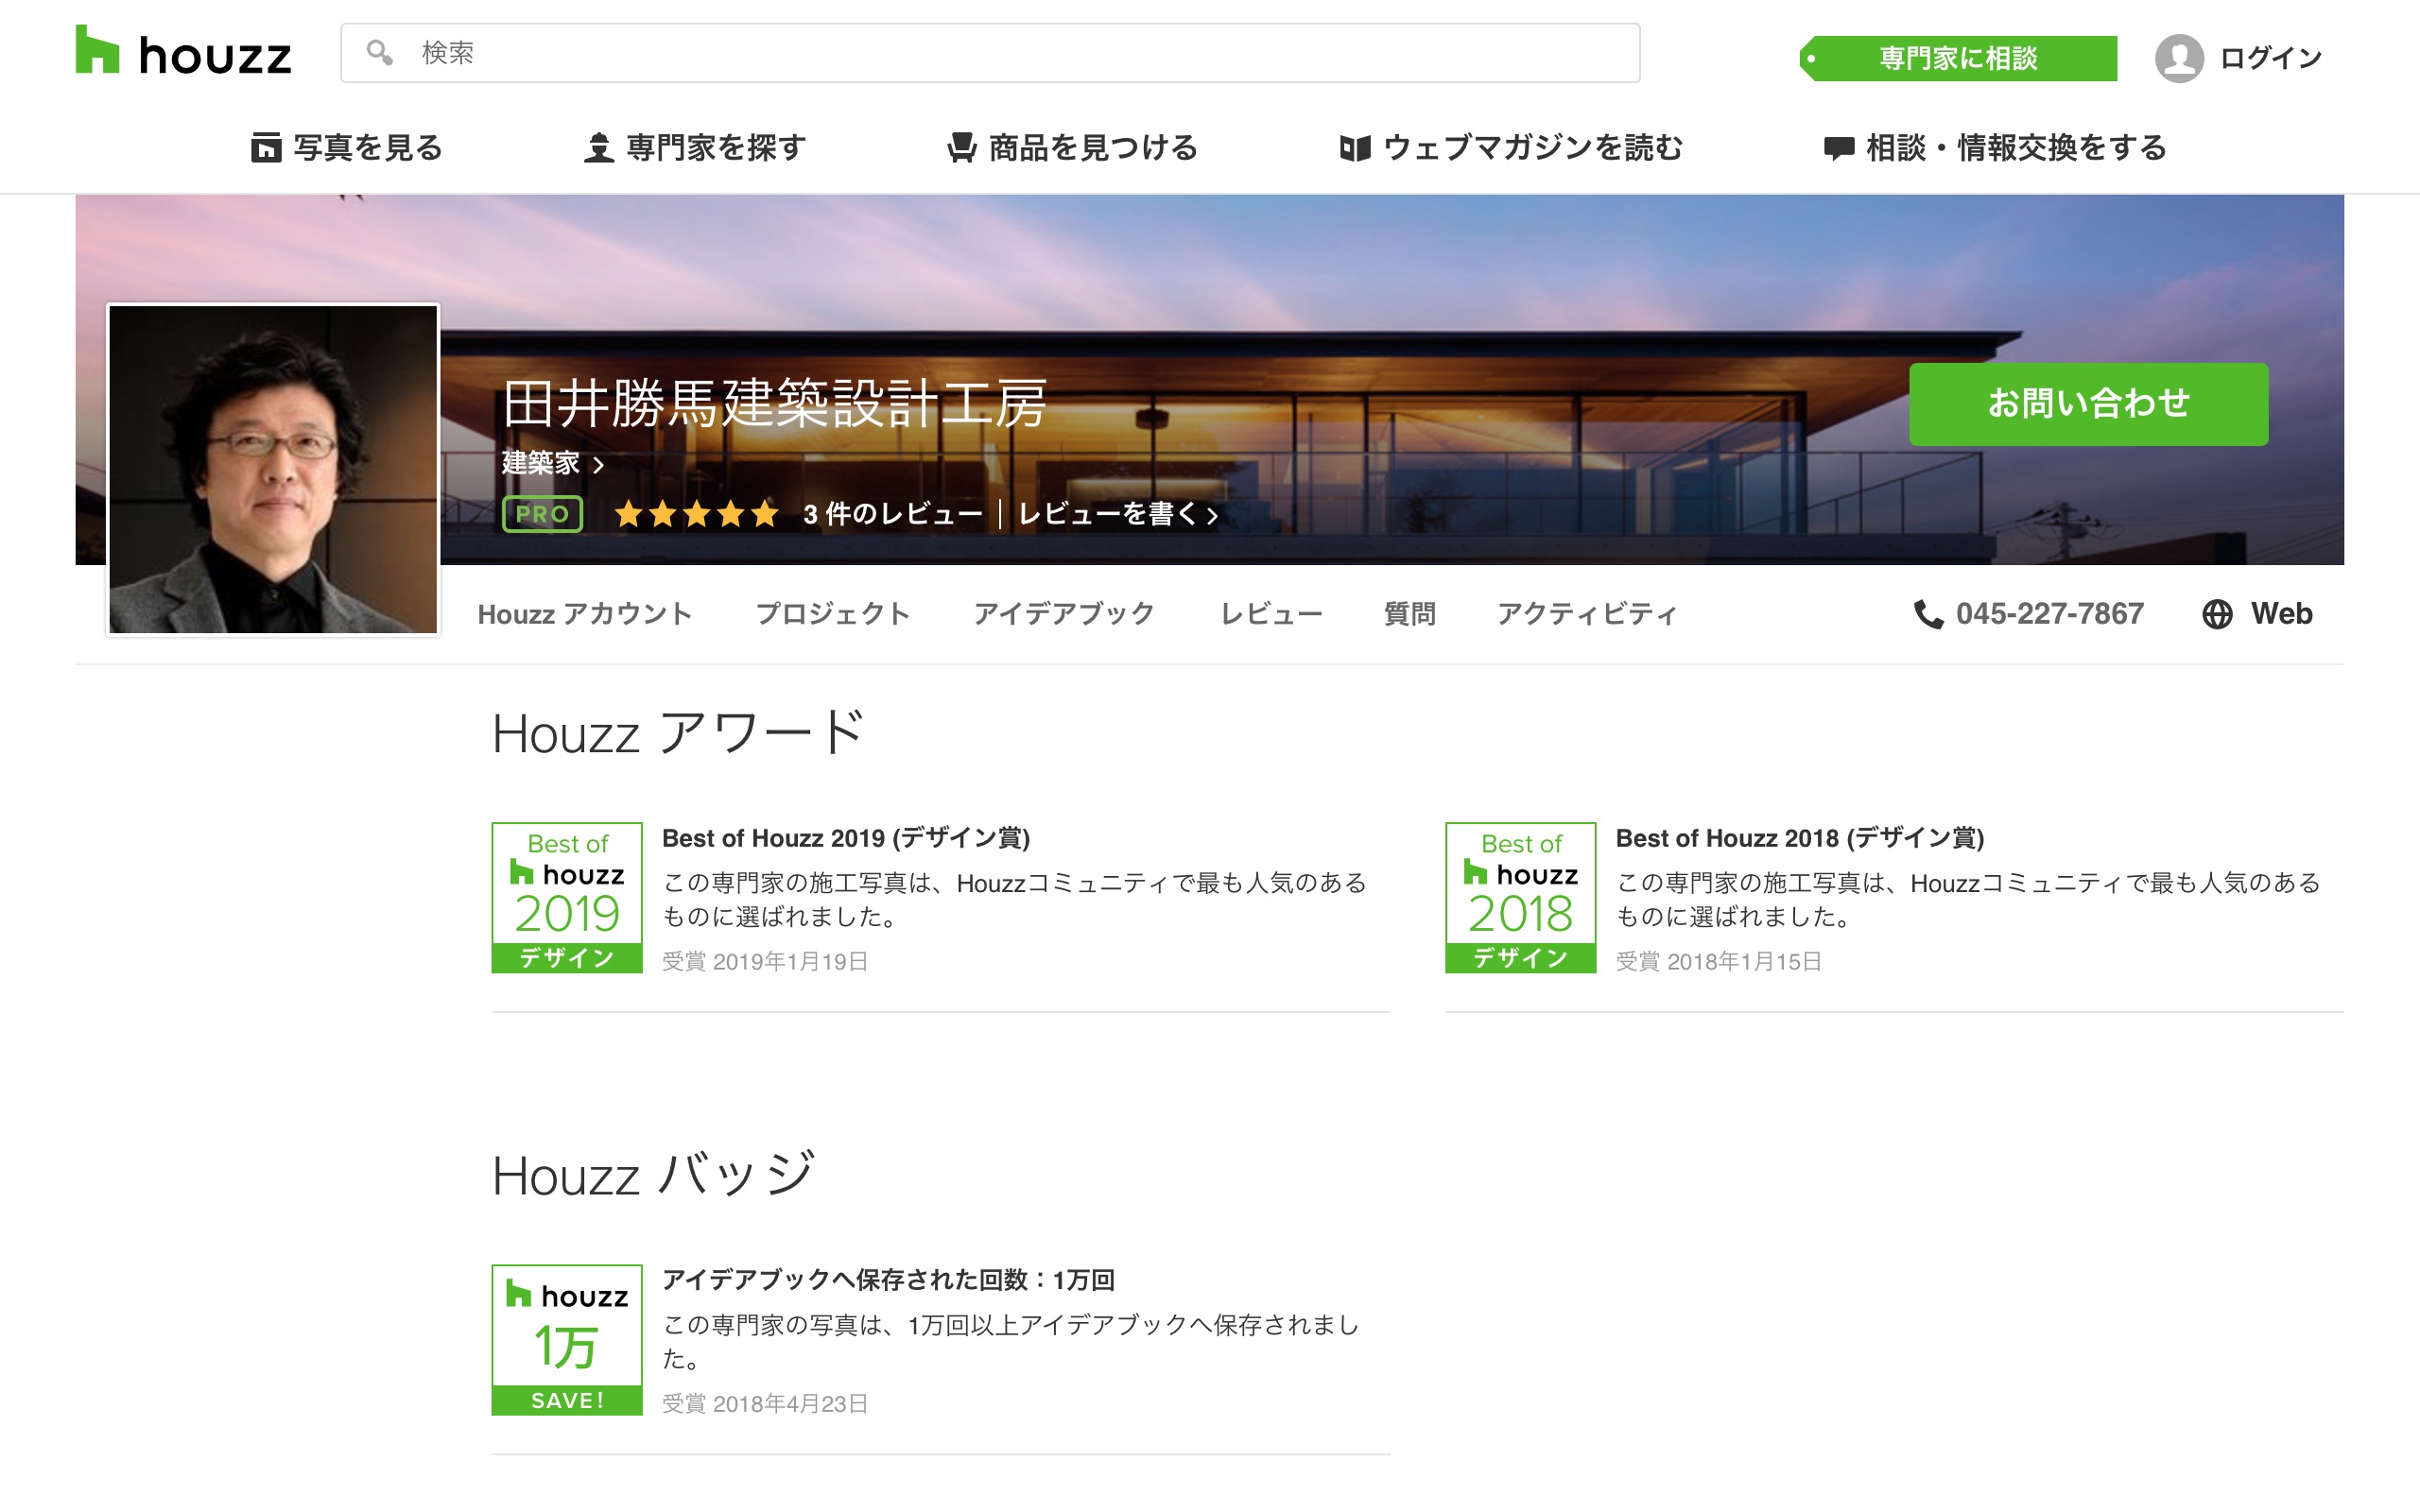Click the architect profile photo
Image resolution: width=2420 pixels, height=1512 pixels.
pos(273,469)
